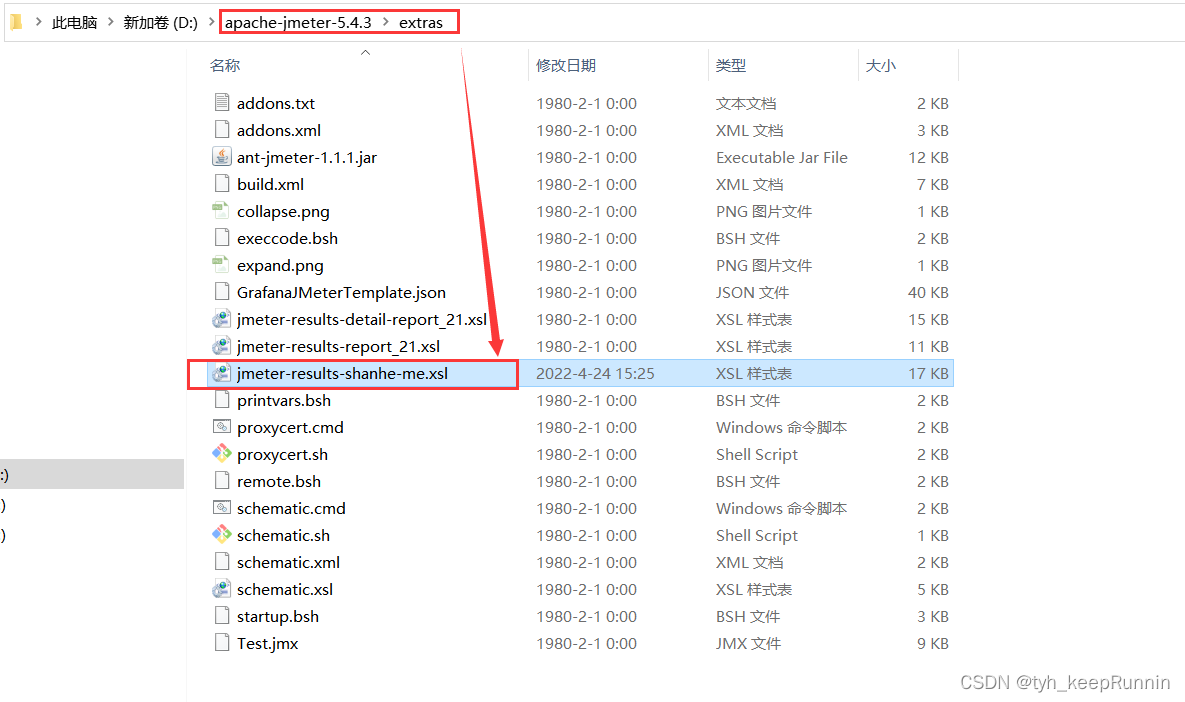Expand chevron after apache-jmeter-5.4.3 in breadcrumb
The image size is (1185, 702).
pyautogui.click(x=385, y=22)
